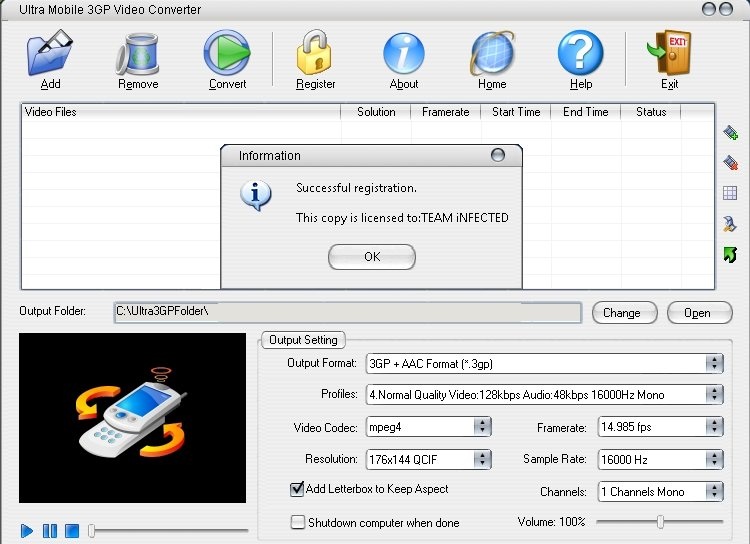Close the Information dialog with round button
This screenshot has width=750, height=544.
point(498,155)
